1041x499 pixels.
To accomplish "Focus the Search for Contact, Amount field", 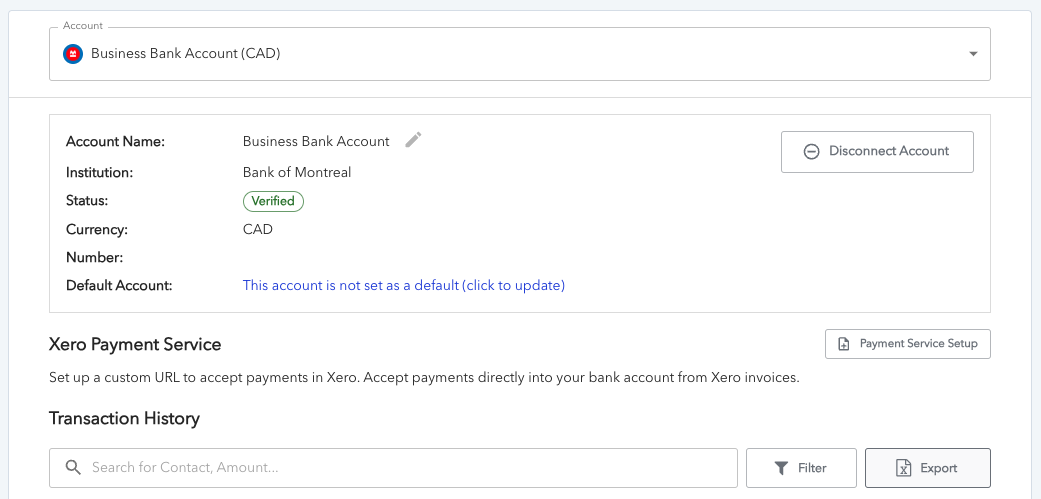I will pos(393,468).
